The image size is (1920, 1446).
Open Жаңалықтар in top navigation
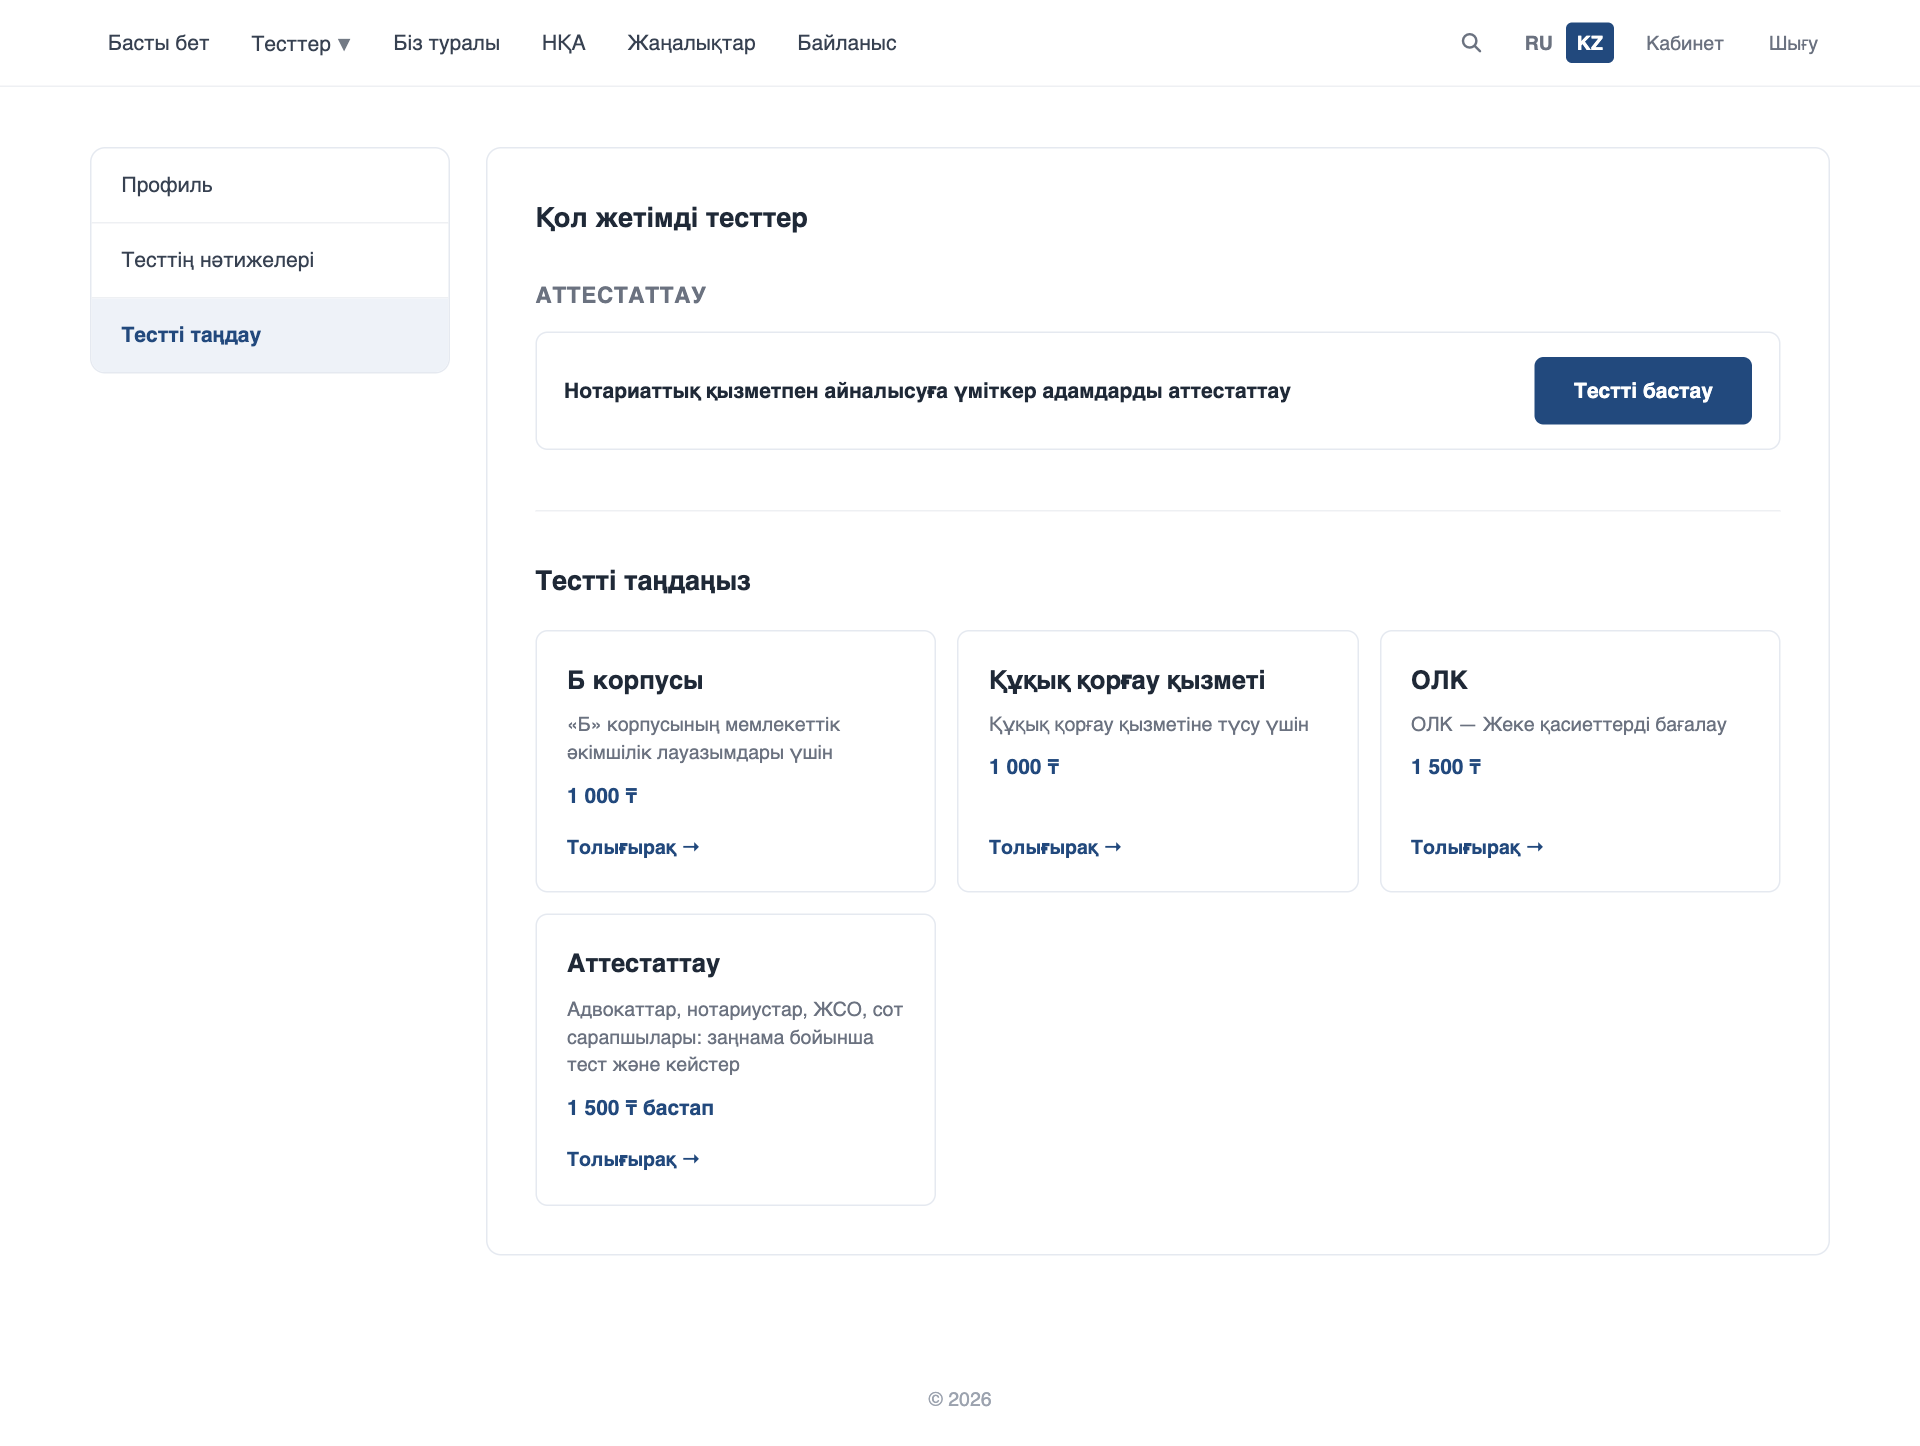click(x=691, y=43)
